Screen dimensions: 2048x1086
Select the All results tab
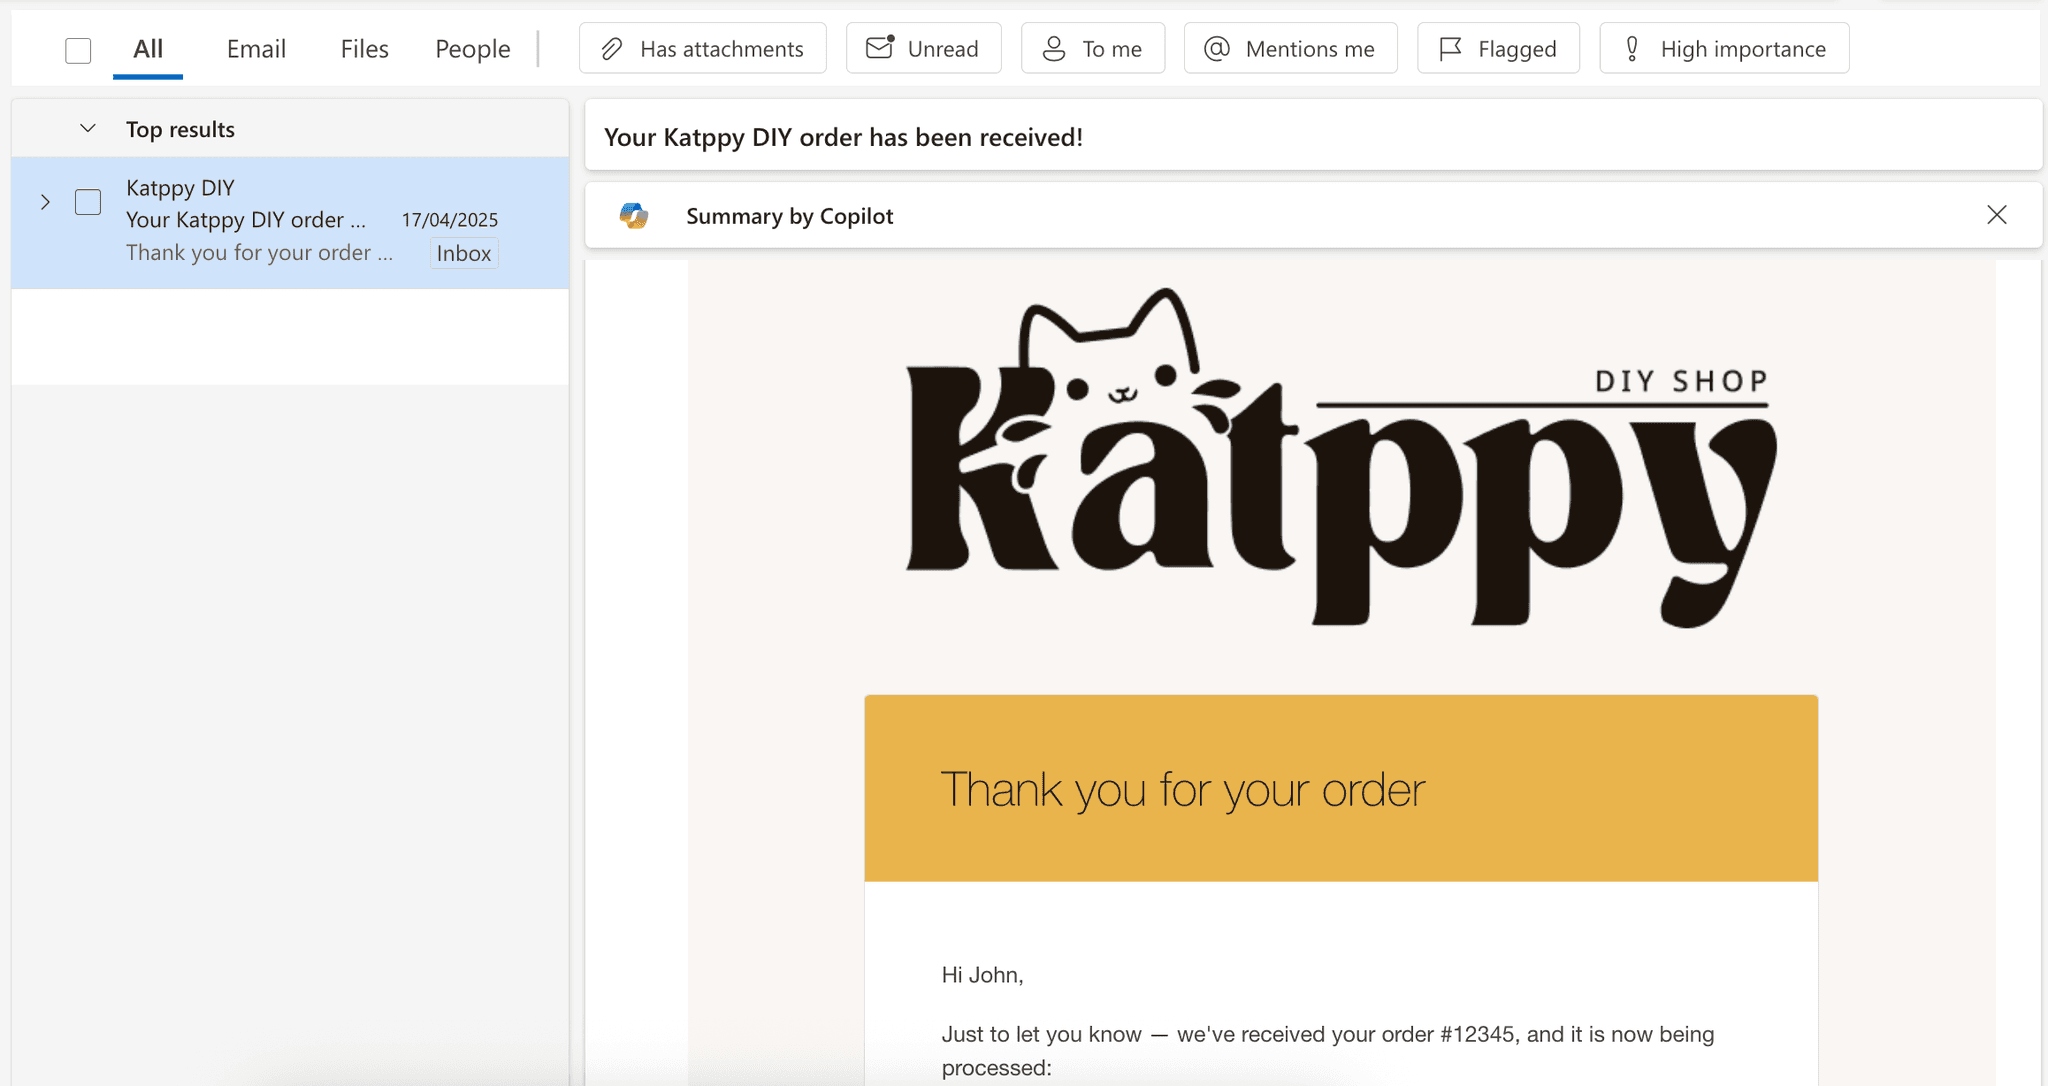pyautogui.click(x=148, y=48)
